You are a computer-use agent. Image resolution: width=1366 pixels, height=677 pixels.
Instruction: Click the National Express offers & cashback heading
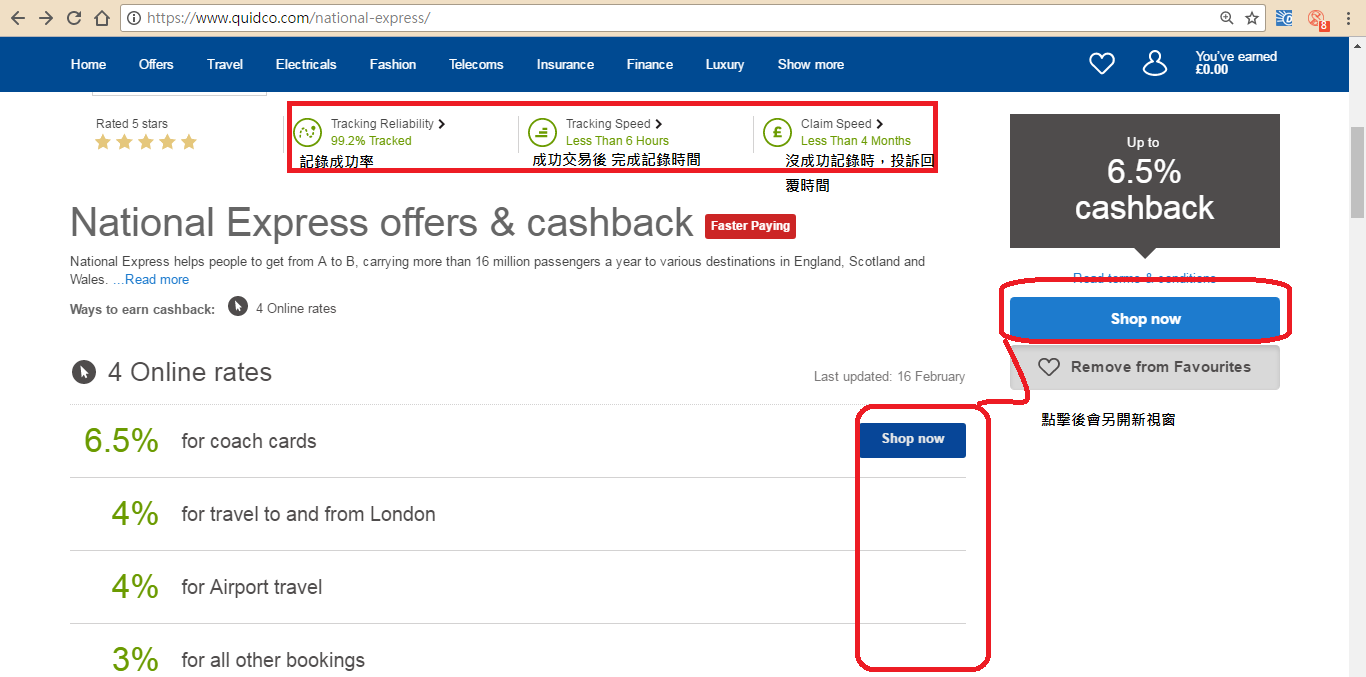(x=381, y=222)
